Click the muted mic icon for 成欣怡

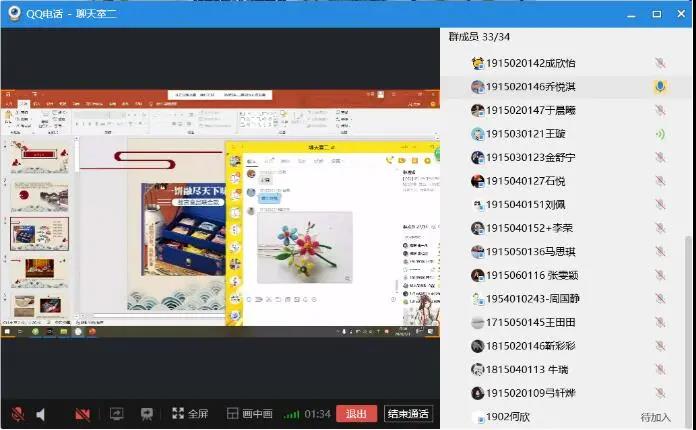tap(660, 63)
